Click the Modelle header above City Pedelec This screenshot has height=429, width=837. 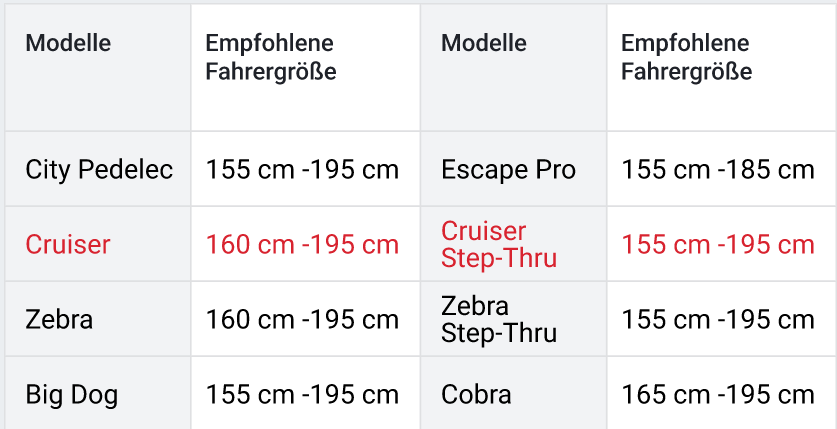(x=68, y=43)
